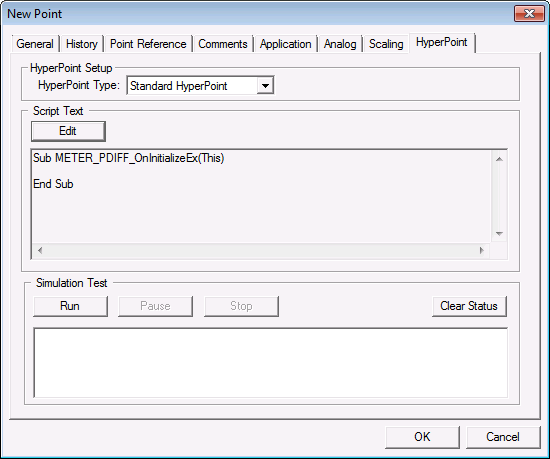The height and width of the screenshot is (459, 550).
Task: Select the HyperPoint tab
Action: pyautogui.click(x=441, y=42)
